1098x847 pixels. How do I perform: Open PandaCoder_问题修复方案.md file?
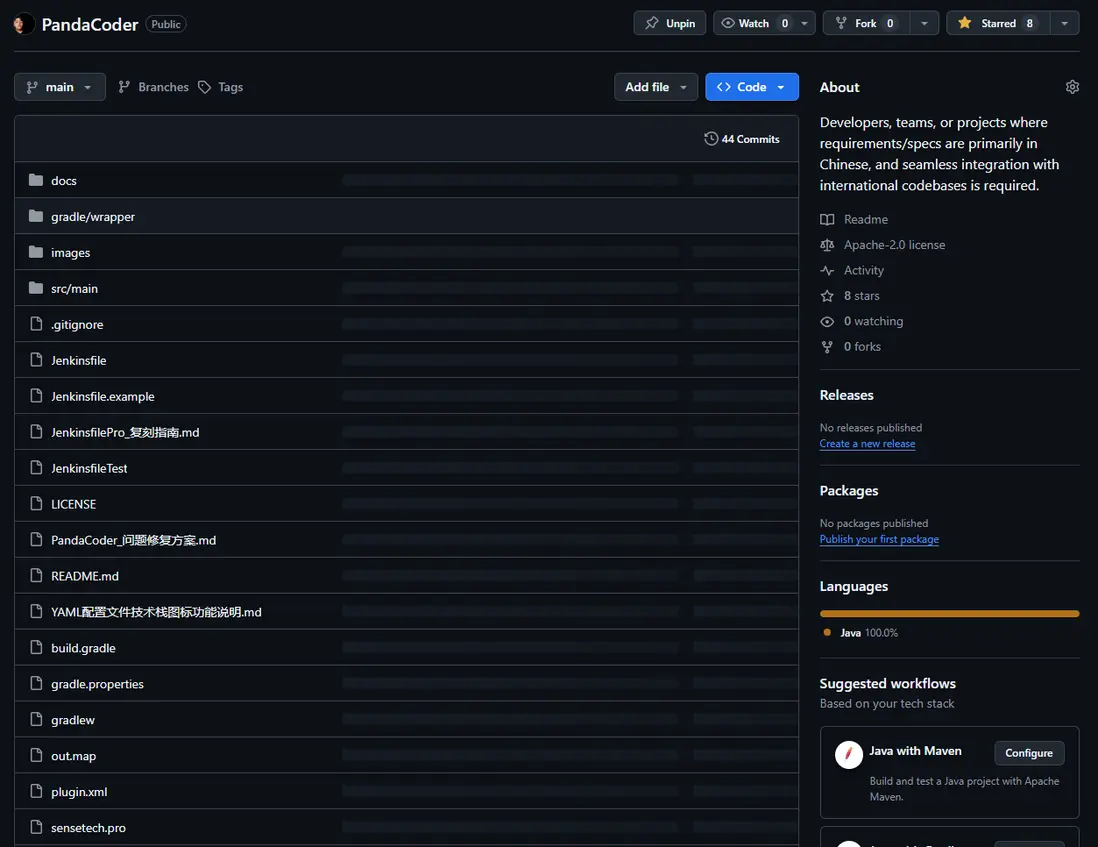[133, 540]
